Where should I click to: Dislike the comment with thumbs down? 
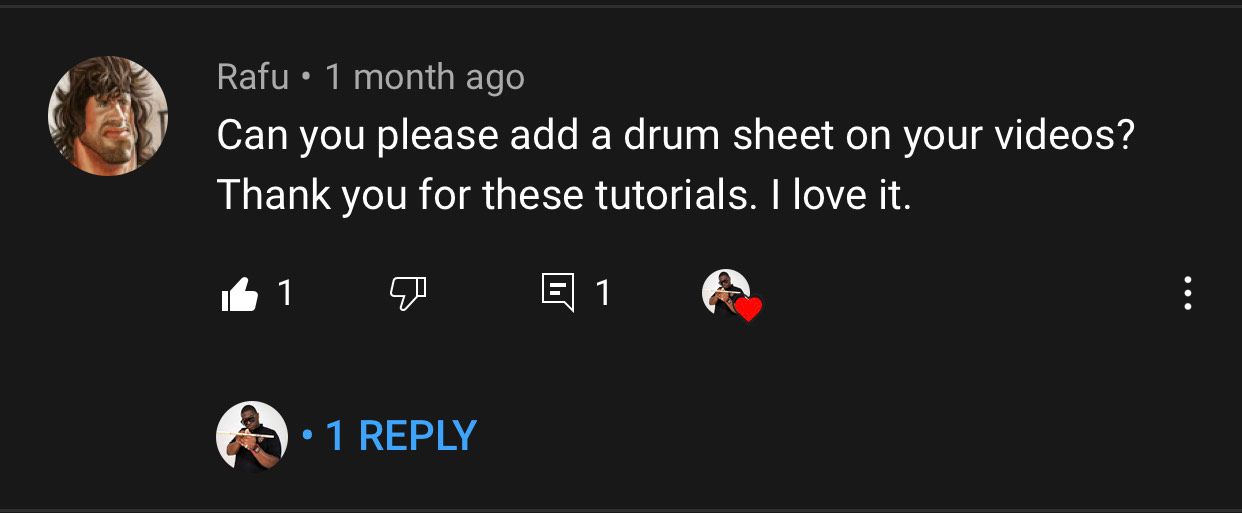407,294
